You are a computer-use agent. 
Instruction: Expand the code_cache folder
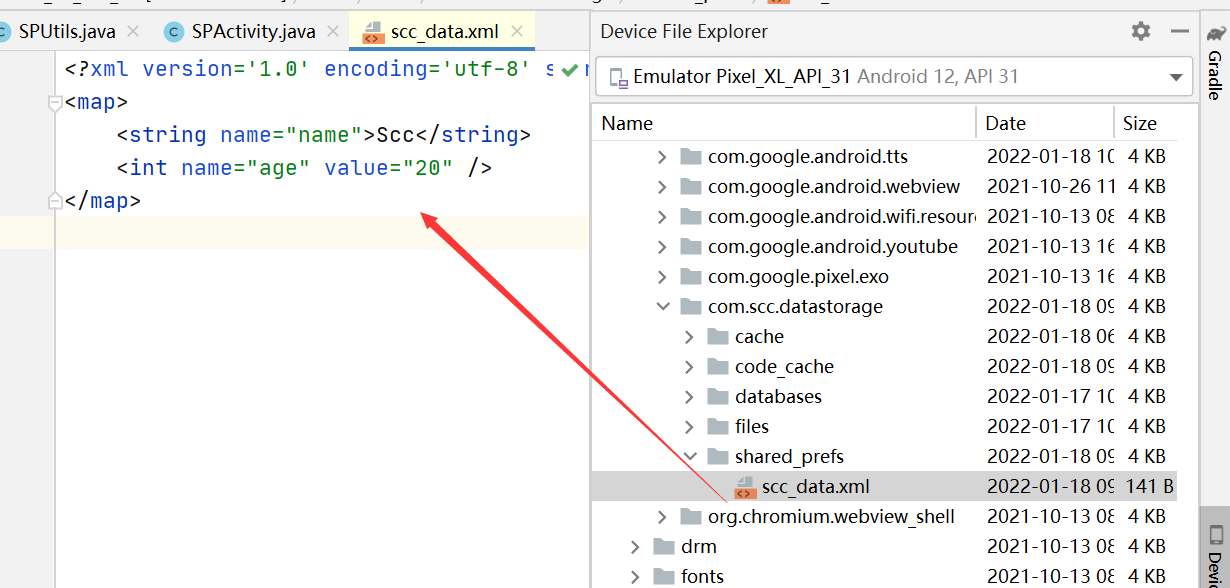click(689, 367)
